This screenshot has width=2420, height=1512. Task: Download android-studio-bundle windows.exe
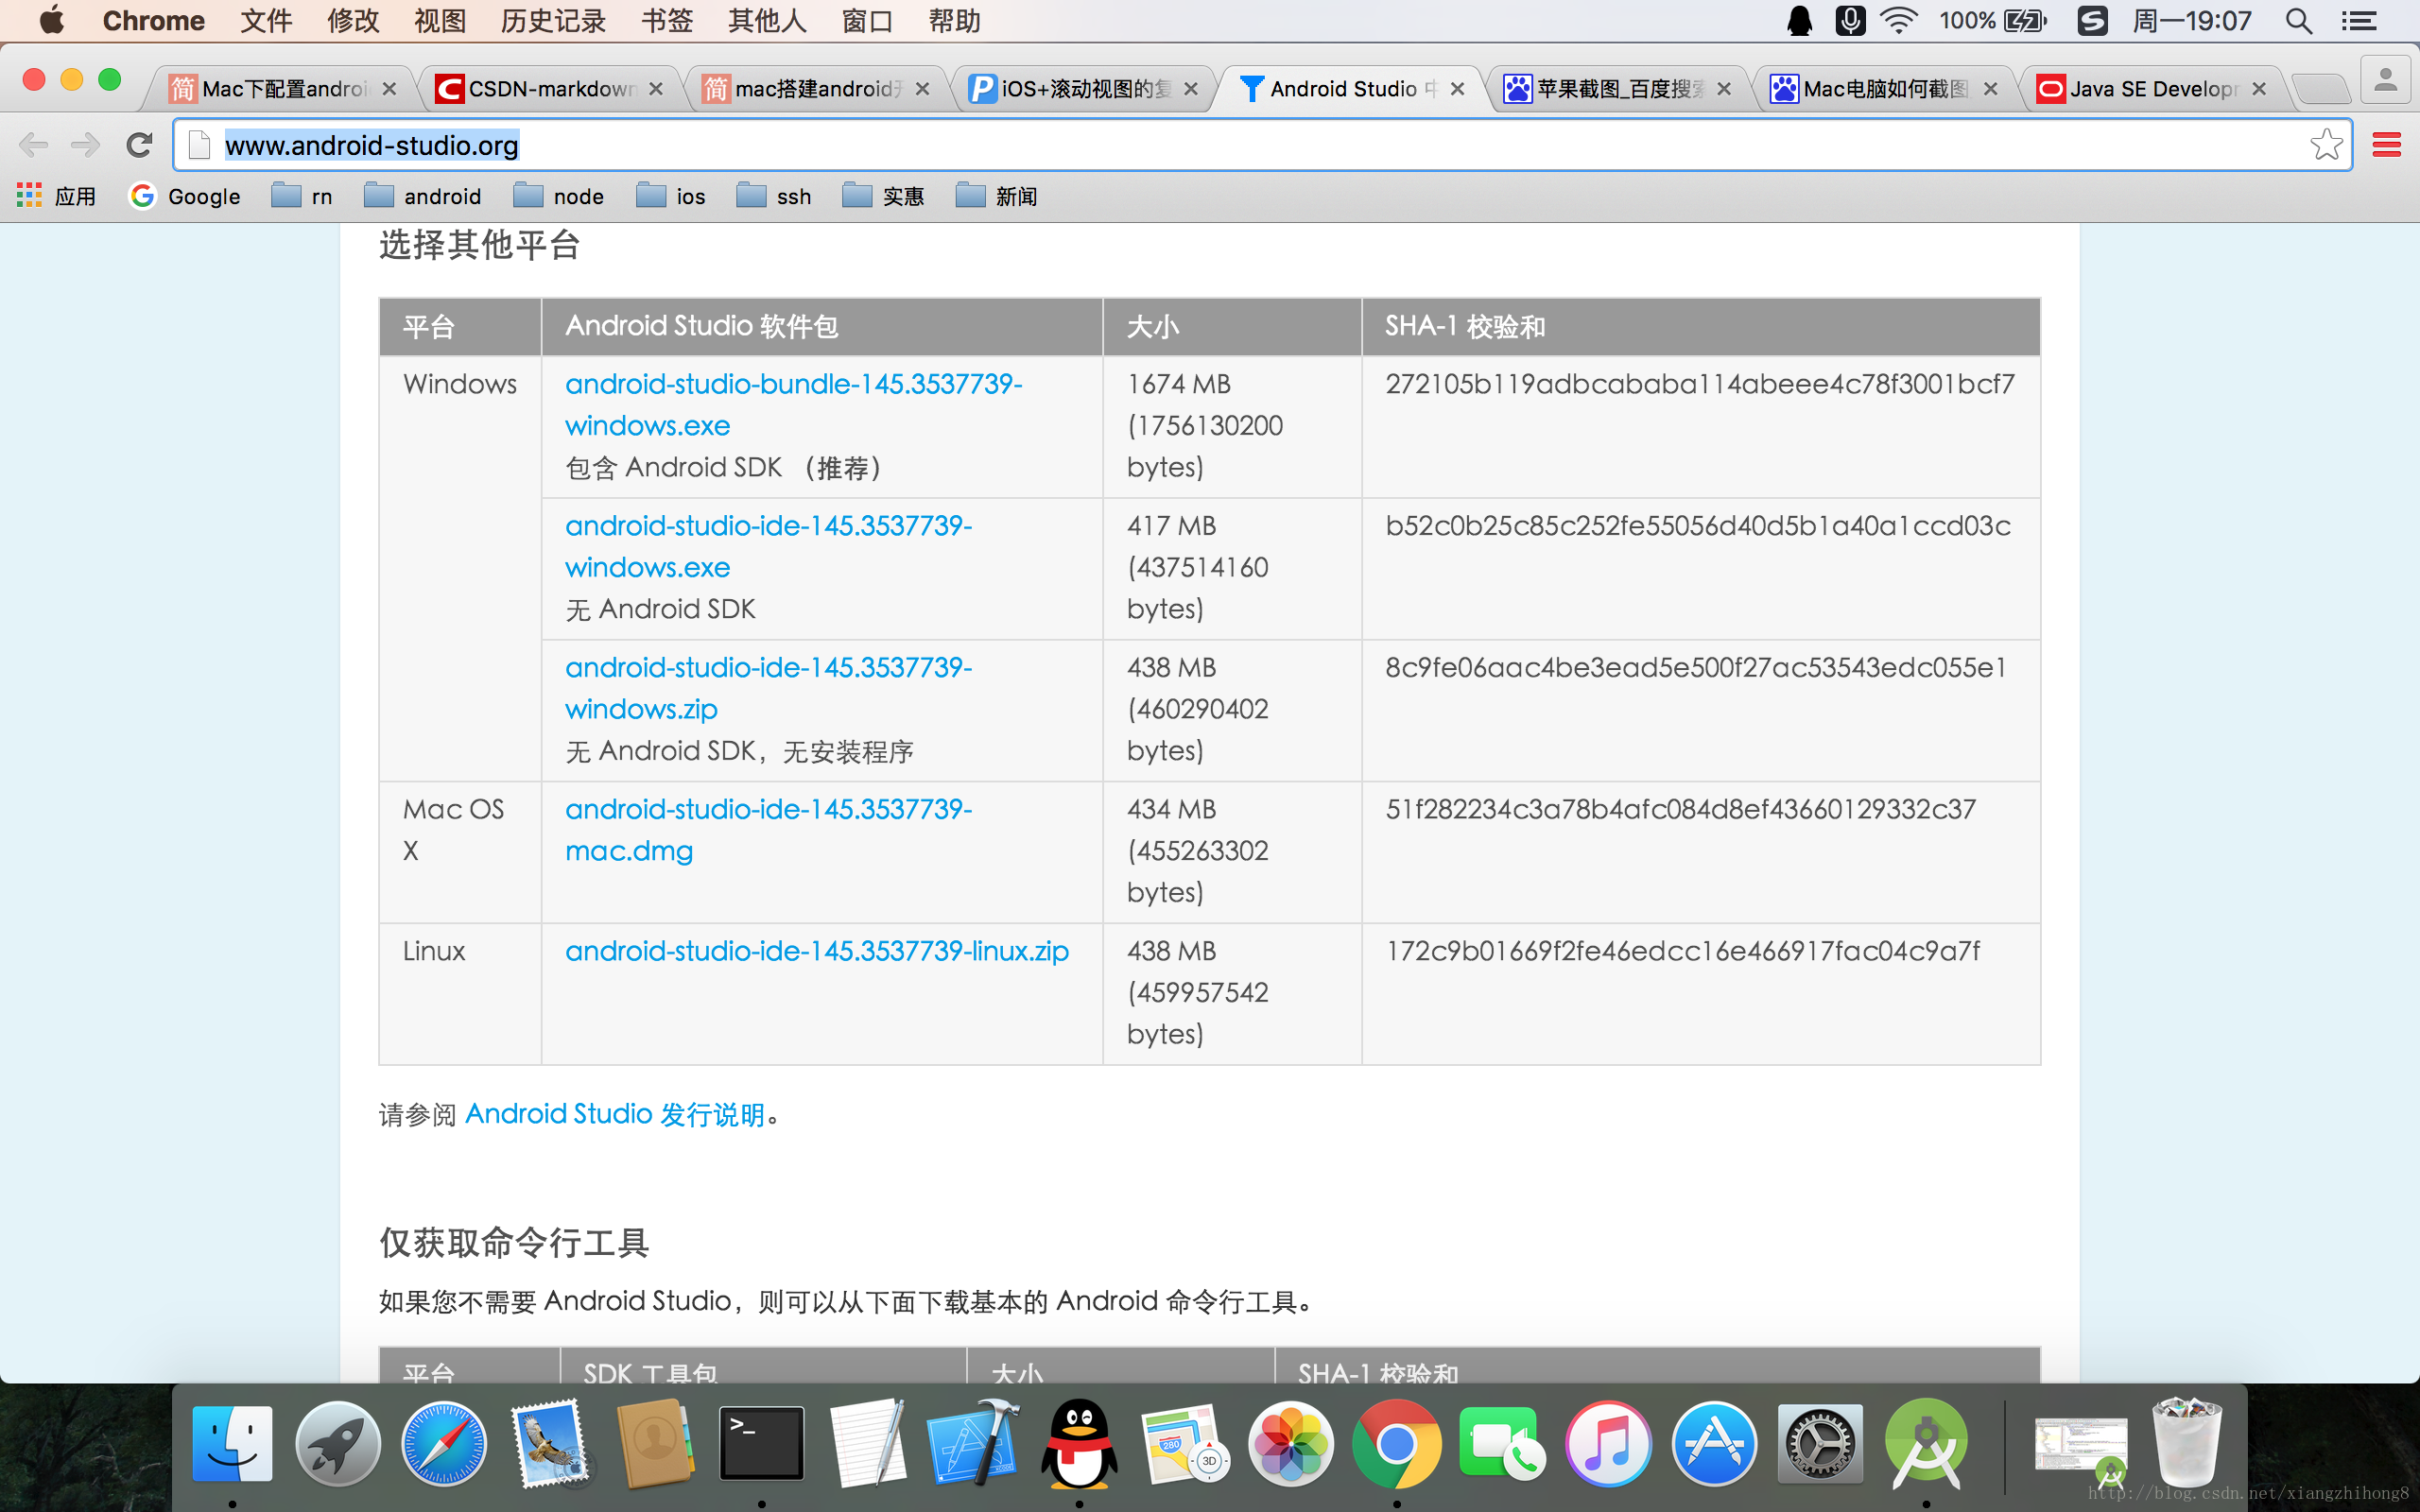(x=793, y=404)
